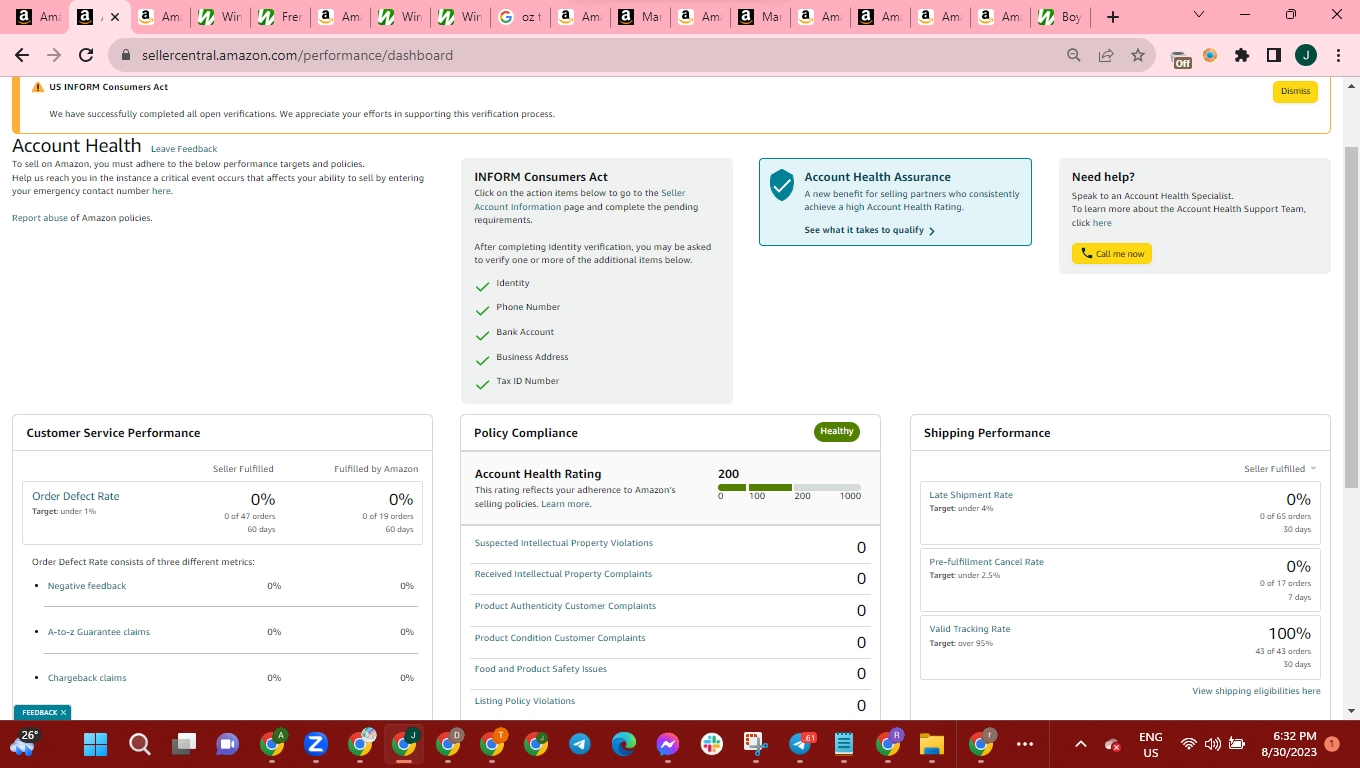
Task: Show the taskbar overflow three-dot menu
Action: (x=1024, y=744)
